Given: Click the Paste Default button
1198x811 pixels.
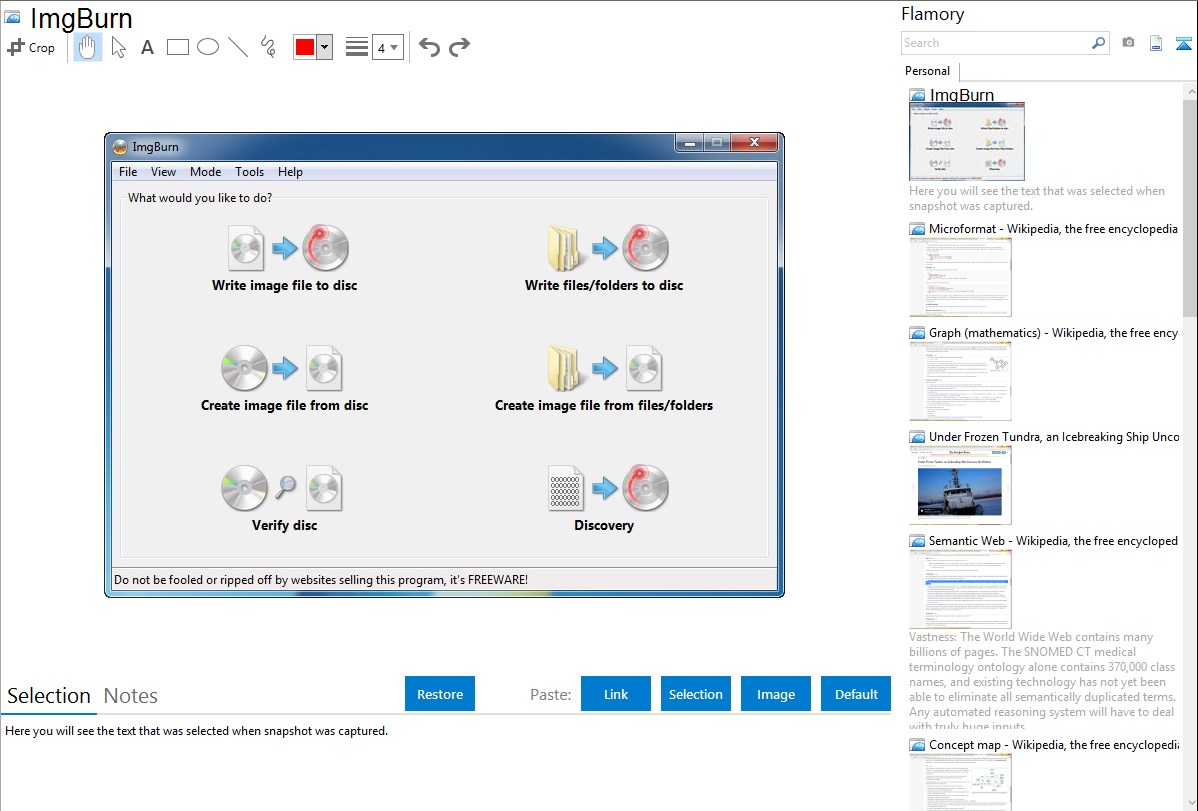Looking at the screenshot, I should [856, 694].
